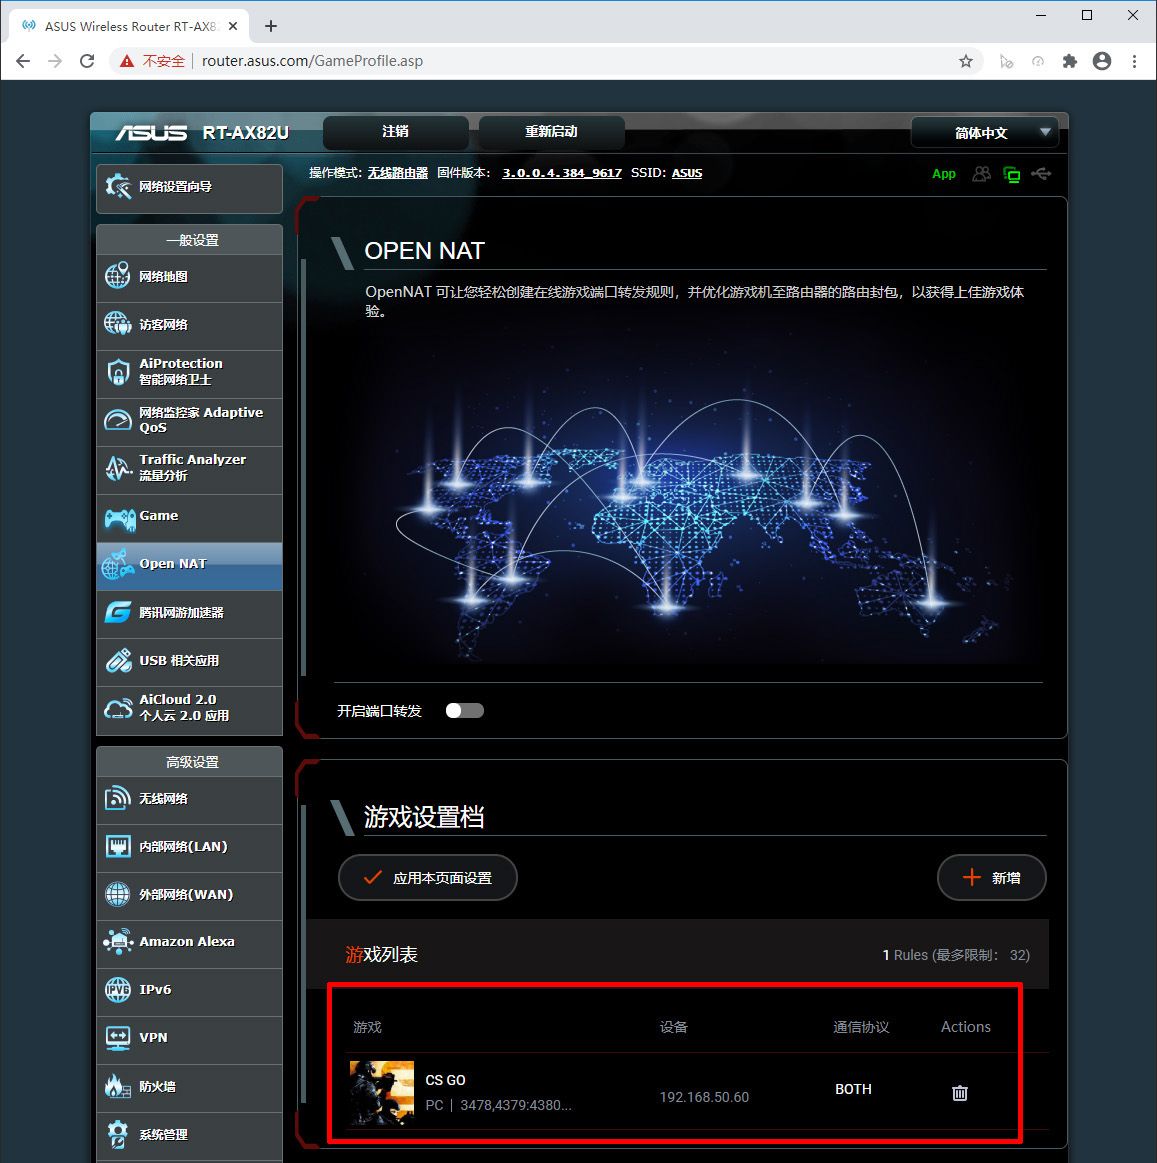Image resolution: width=1157 pixels, height=1163 pixels.
Task: Click the browser address bar URL
Action: 312,61
